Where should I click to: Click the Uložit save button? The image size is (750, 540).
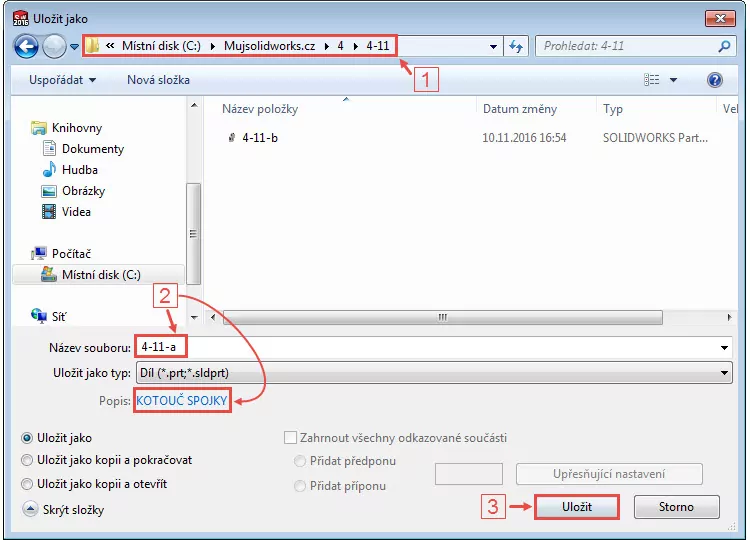click(x=577, y=507)
